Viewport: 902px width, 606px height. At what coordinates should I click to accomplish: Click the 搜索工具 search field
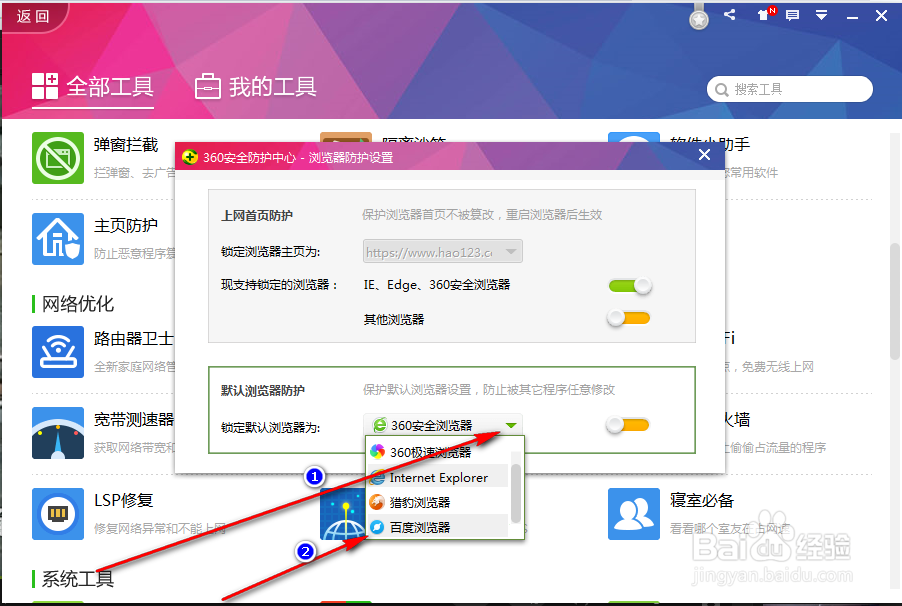[789, 89]
